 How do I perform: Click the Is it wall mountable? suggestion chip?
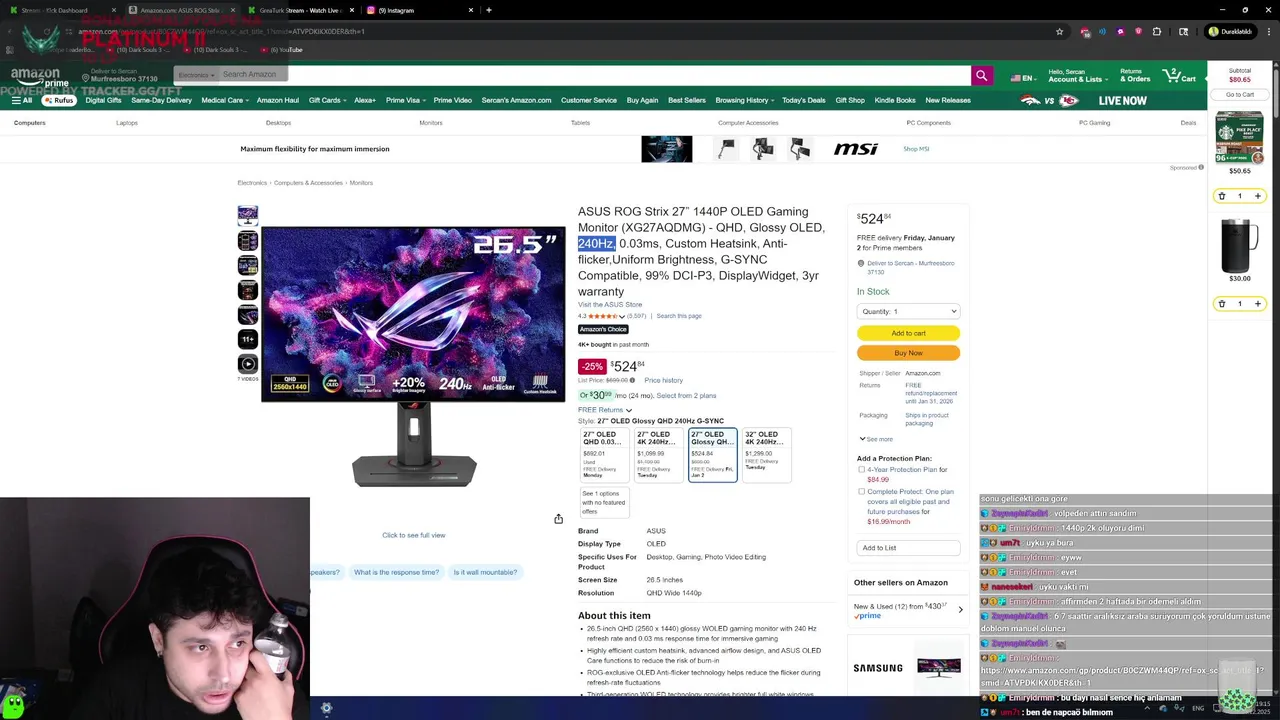485,572
